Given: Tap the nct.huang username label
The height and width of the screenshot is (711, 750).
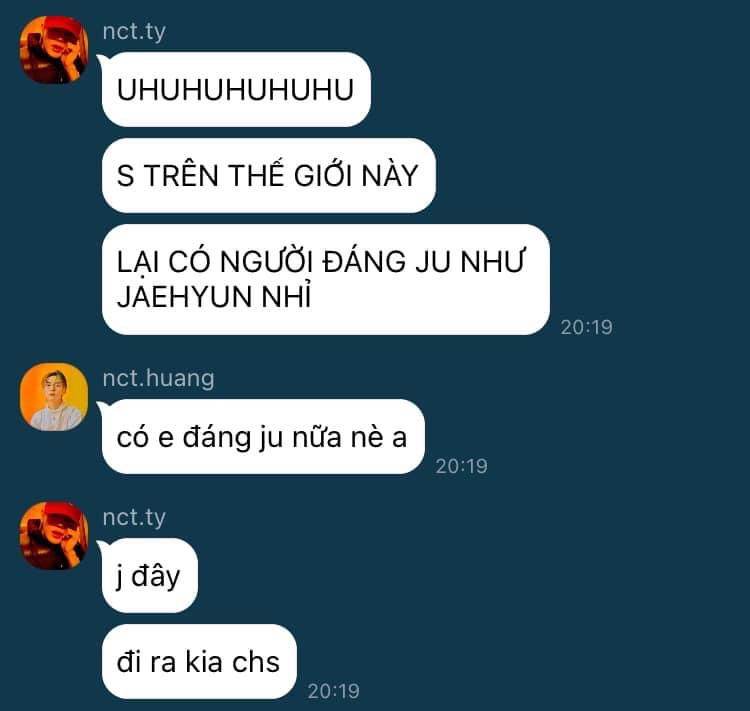Looking at the screenshot, I should tap(158, 378).
